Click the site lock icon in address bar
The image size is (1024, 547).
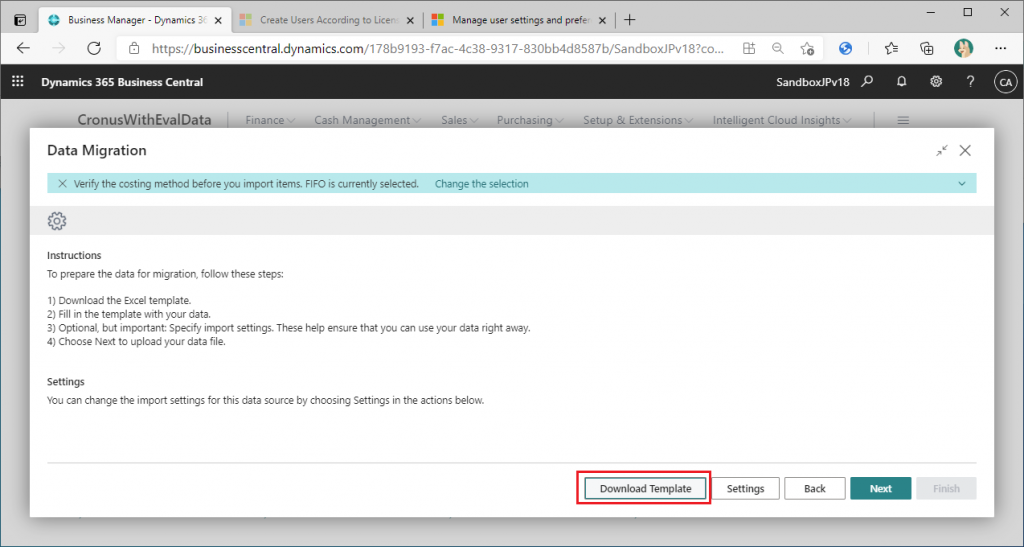pyautogui.click(x=134, y=48)
